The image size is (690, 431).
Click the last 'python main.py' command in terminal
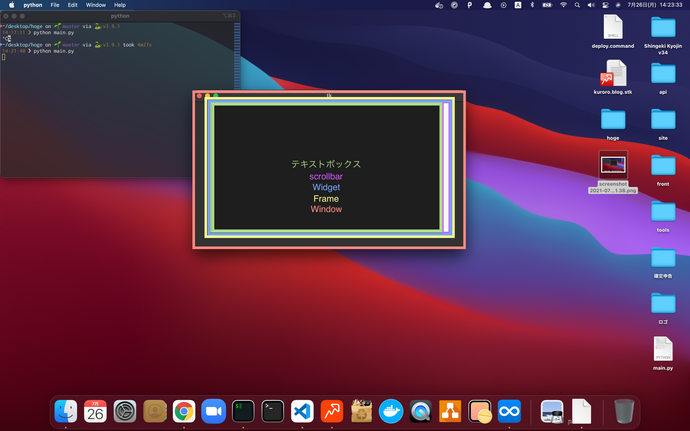pos(54,51)
